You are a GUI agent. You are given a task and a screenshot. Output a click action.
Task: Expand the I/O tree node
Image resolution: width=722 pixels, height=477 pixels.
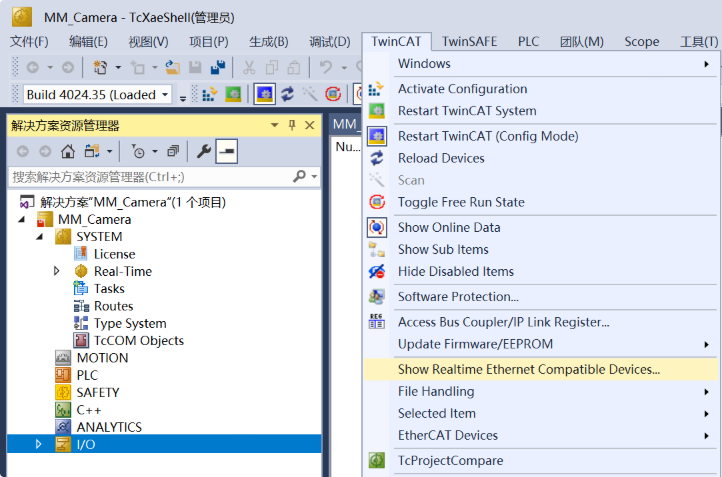(39, 444)
